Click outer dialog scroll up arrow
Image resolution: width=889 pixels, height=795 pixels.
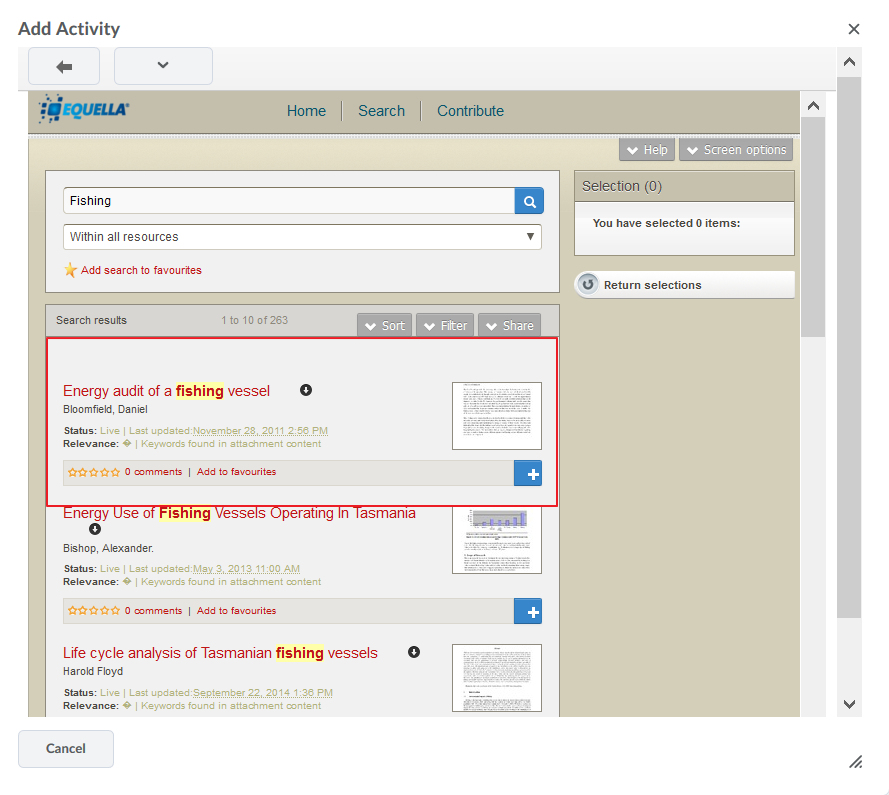point(849,62)
